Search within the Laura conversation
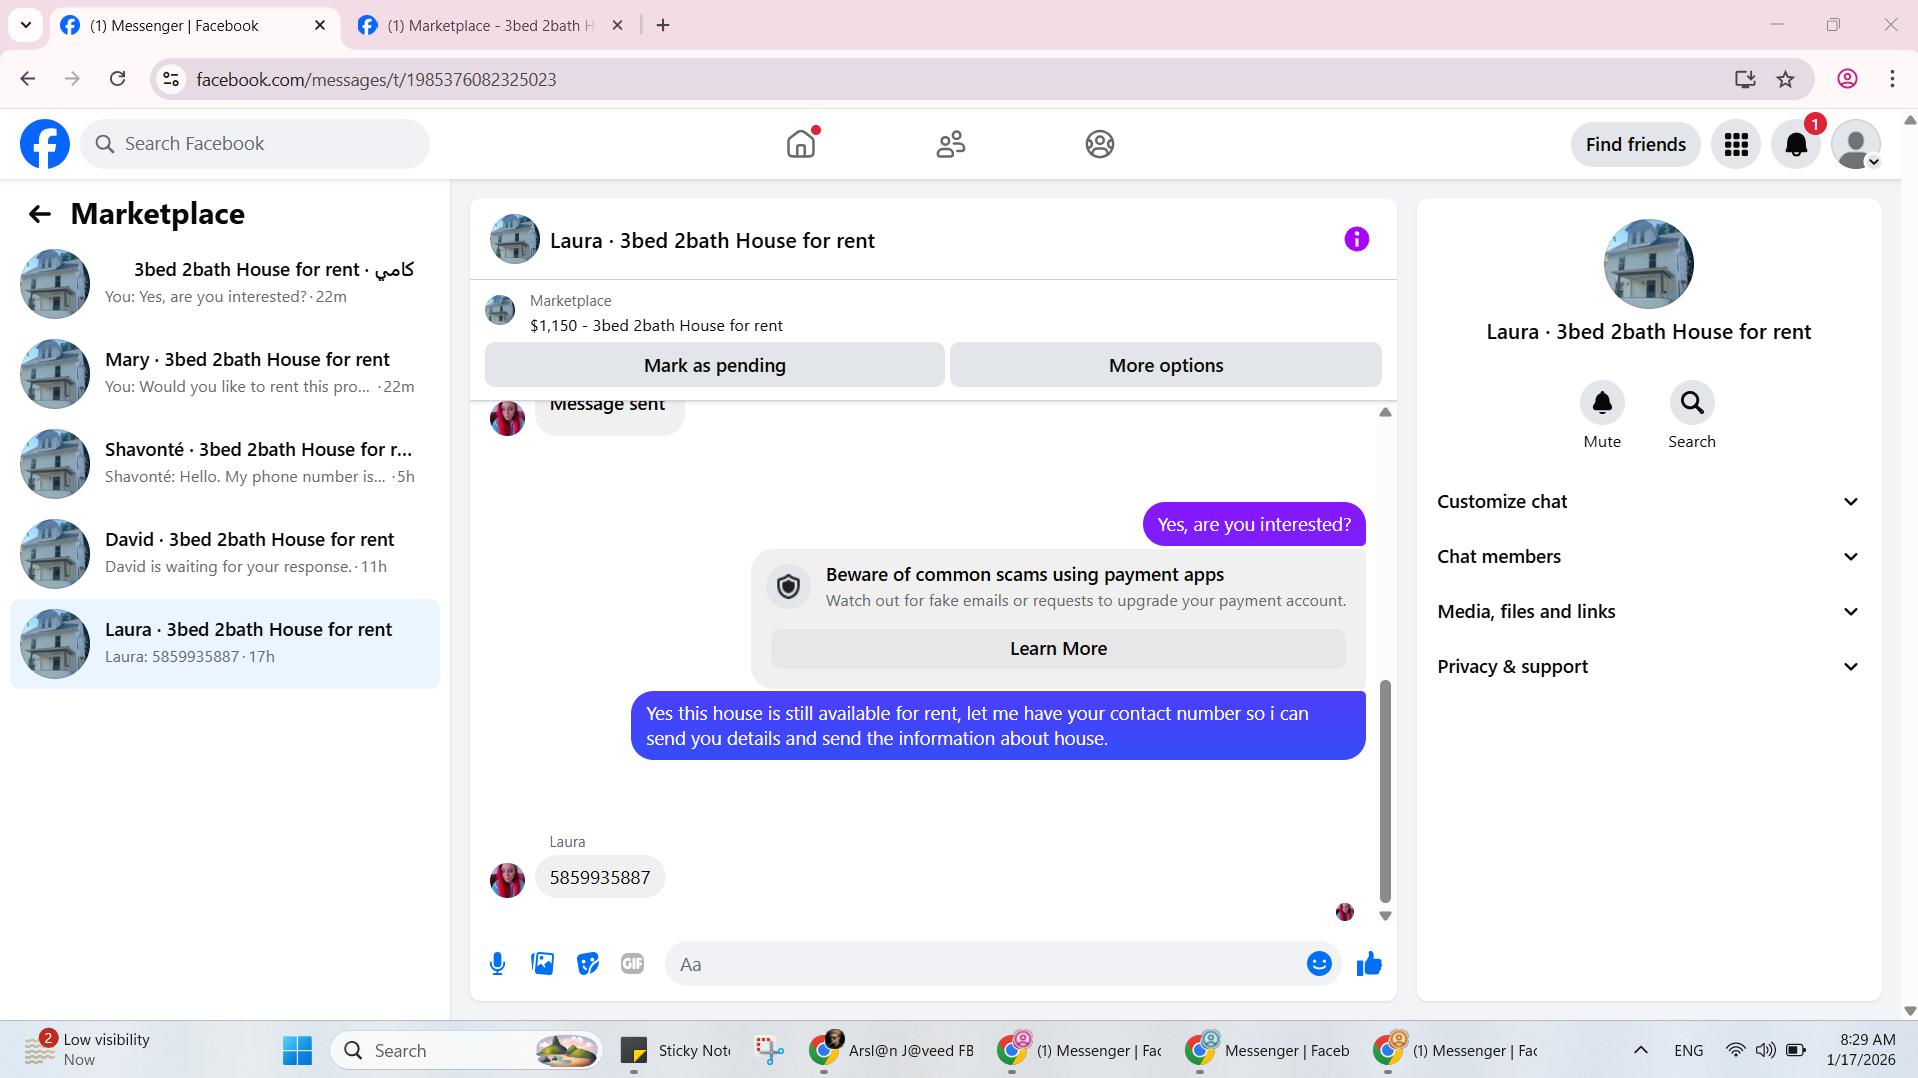The width and height of the screenshot is (1918, 1078). coord(1692,403)
